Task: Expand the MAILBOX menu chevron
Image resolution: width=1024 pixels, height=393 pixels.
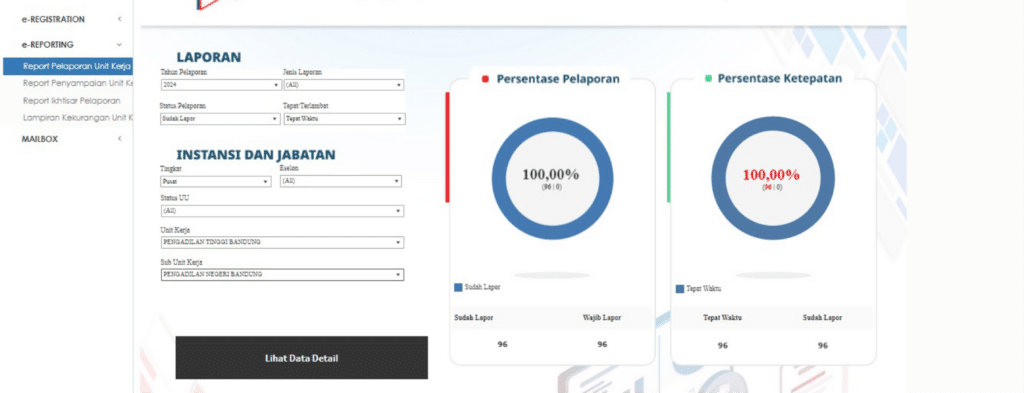Action: tap(120, 139)
